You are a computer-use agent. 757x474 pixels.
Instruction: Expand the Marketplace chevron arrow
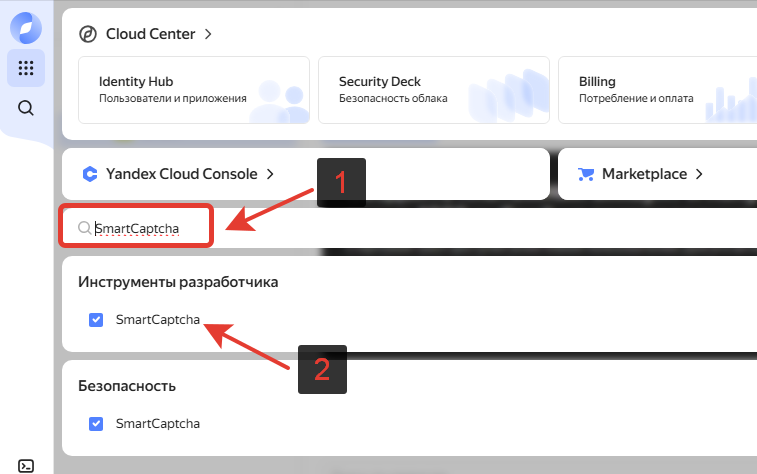(x=699, y=174)
